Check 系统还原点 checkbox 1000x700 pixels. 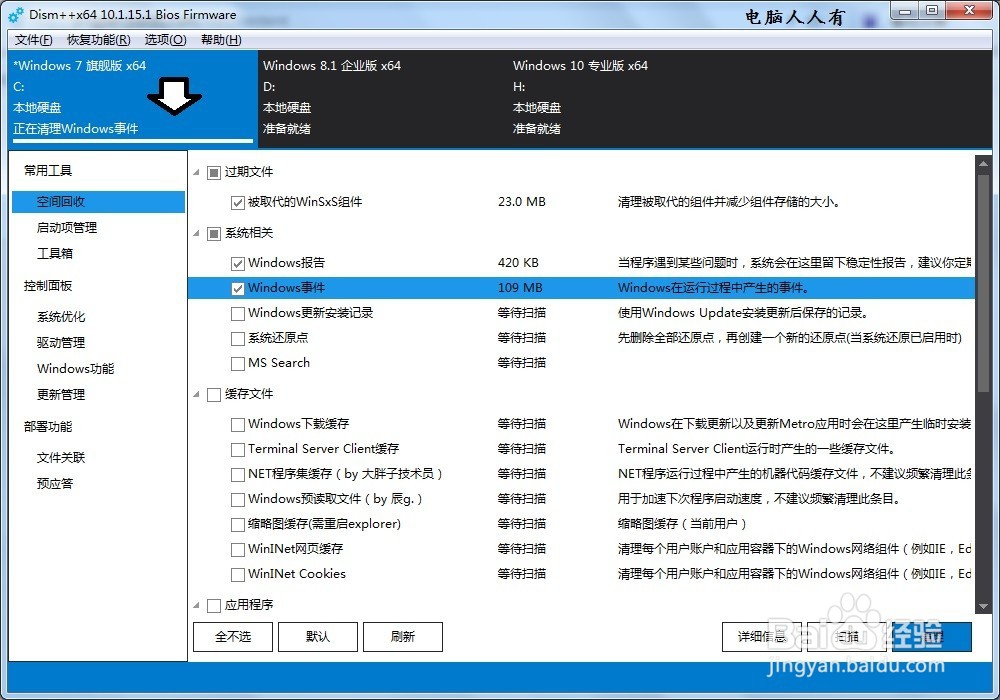pos(238,339)
